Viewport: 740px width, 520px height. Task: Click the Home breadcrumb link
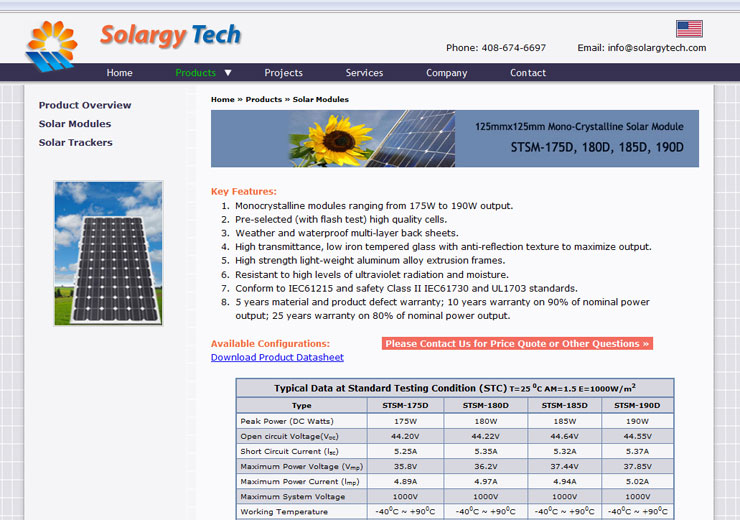(x=223, y=100)
